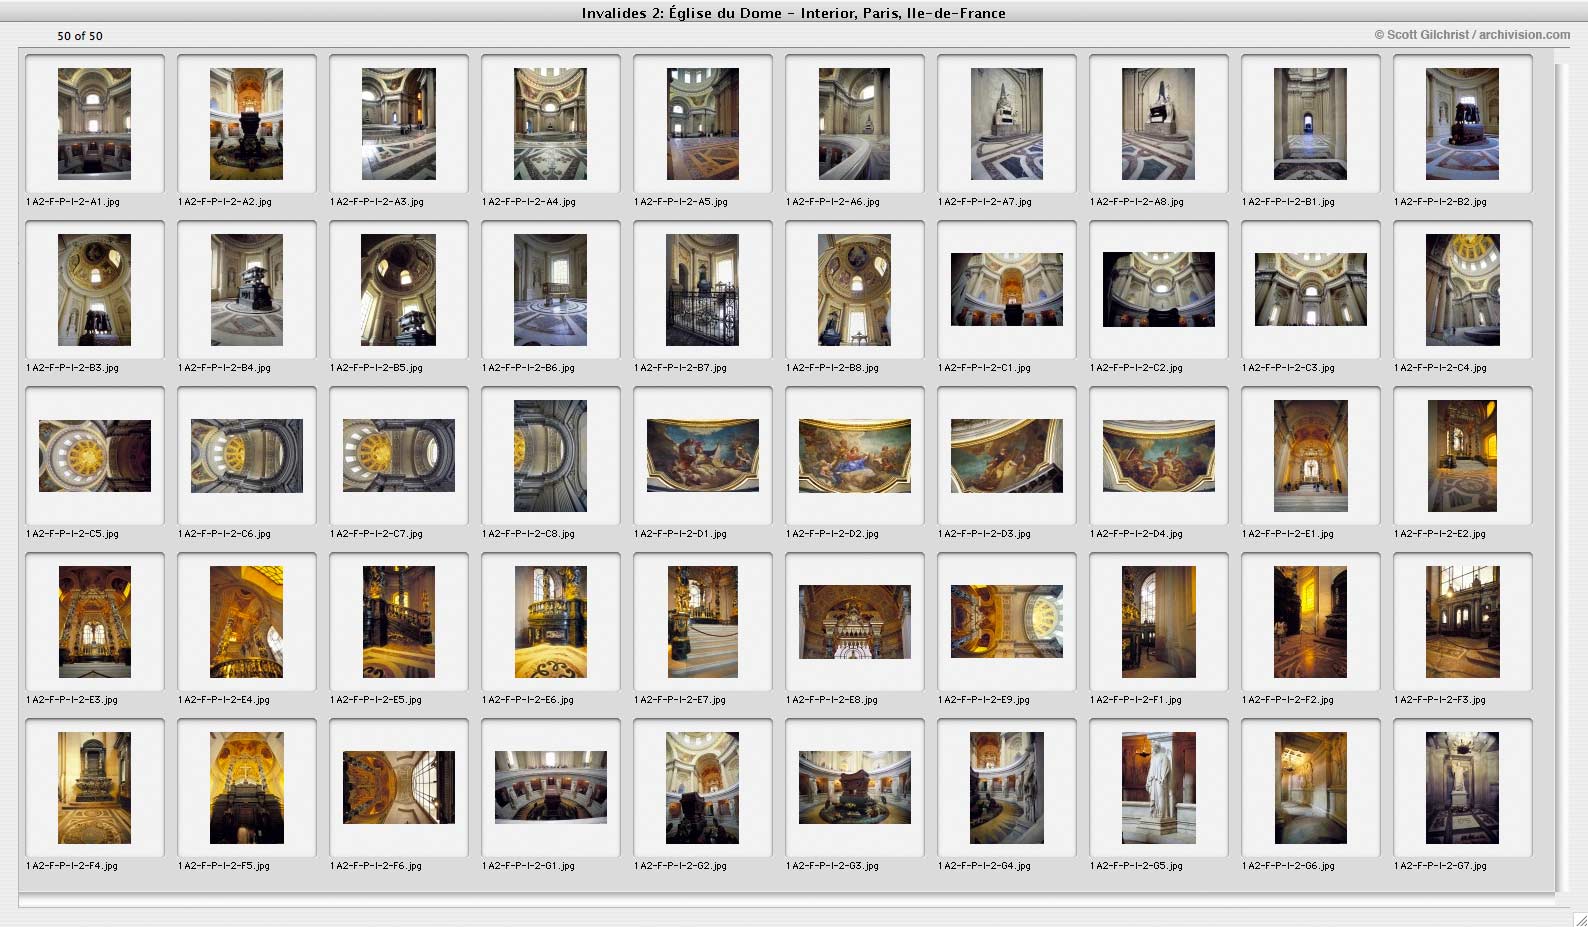Click thumbnail 1A2-F-P-I-2-B5.jpg
This screenshot has width=1588, height=927.
tap(399, 290)
